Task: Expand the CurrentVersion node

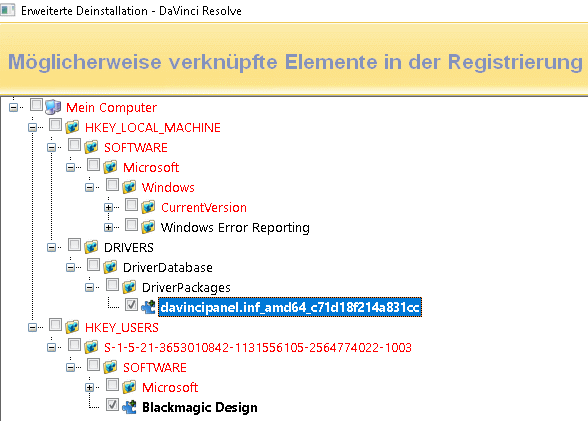Action: pyautogui.click(x=108, y=207)
